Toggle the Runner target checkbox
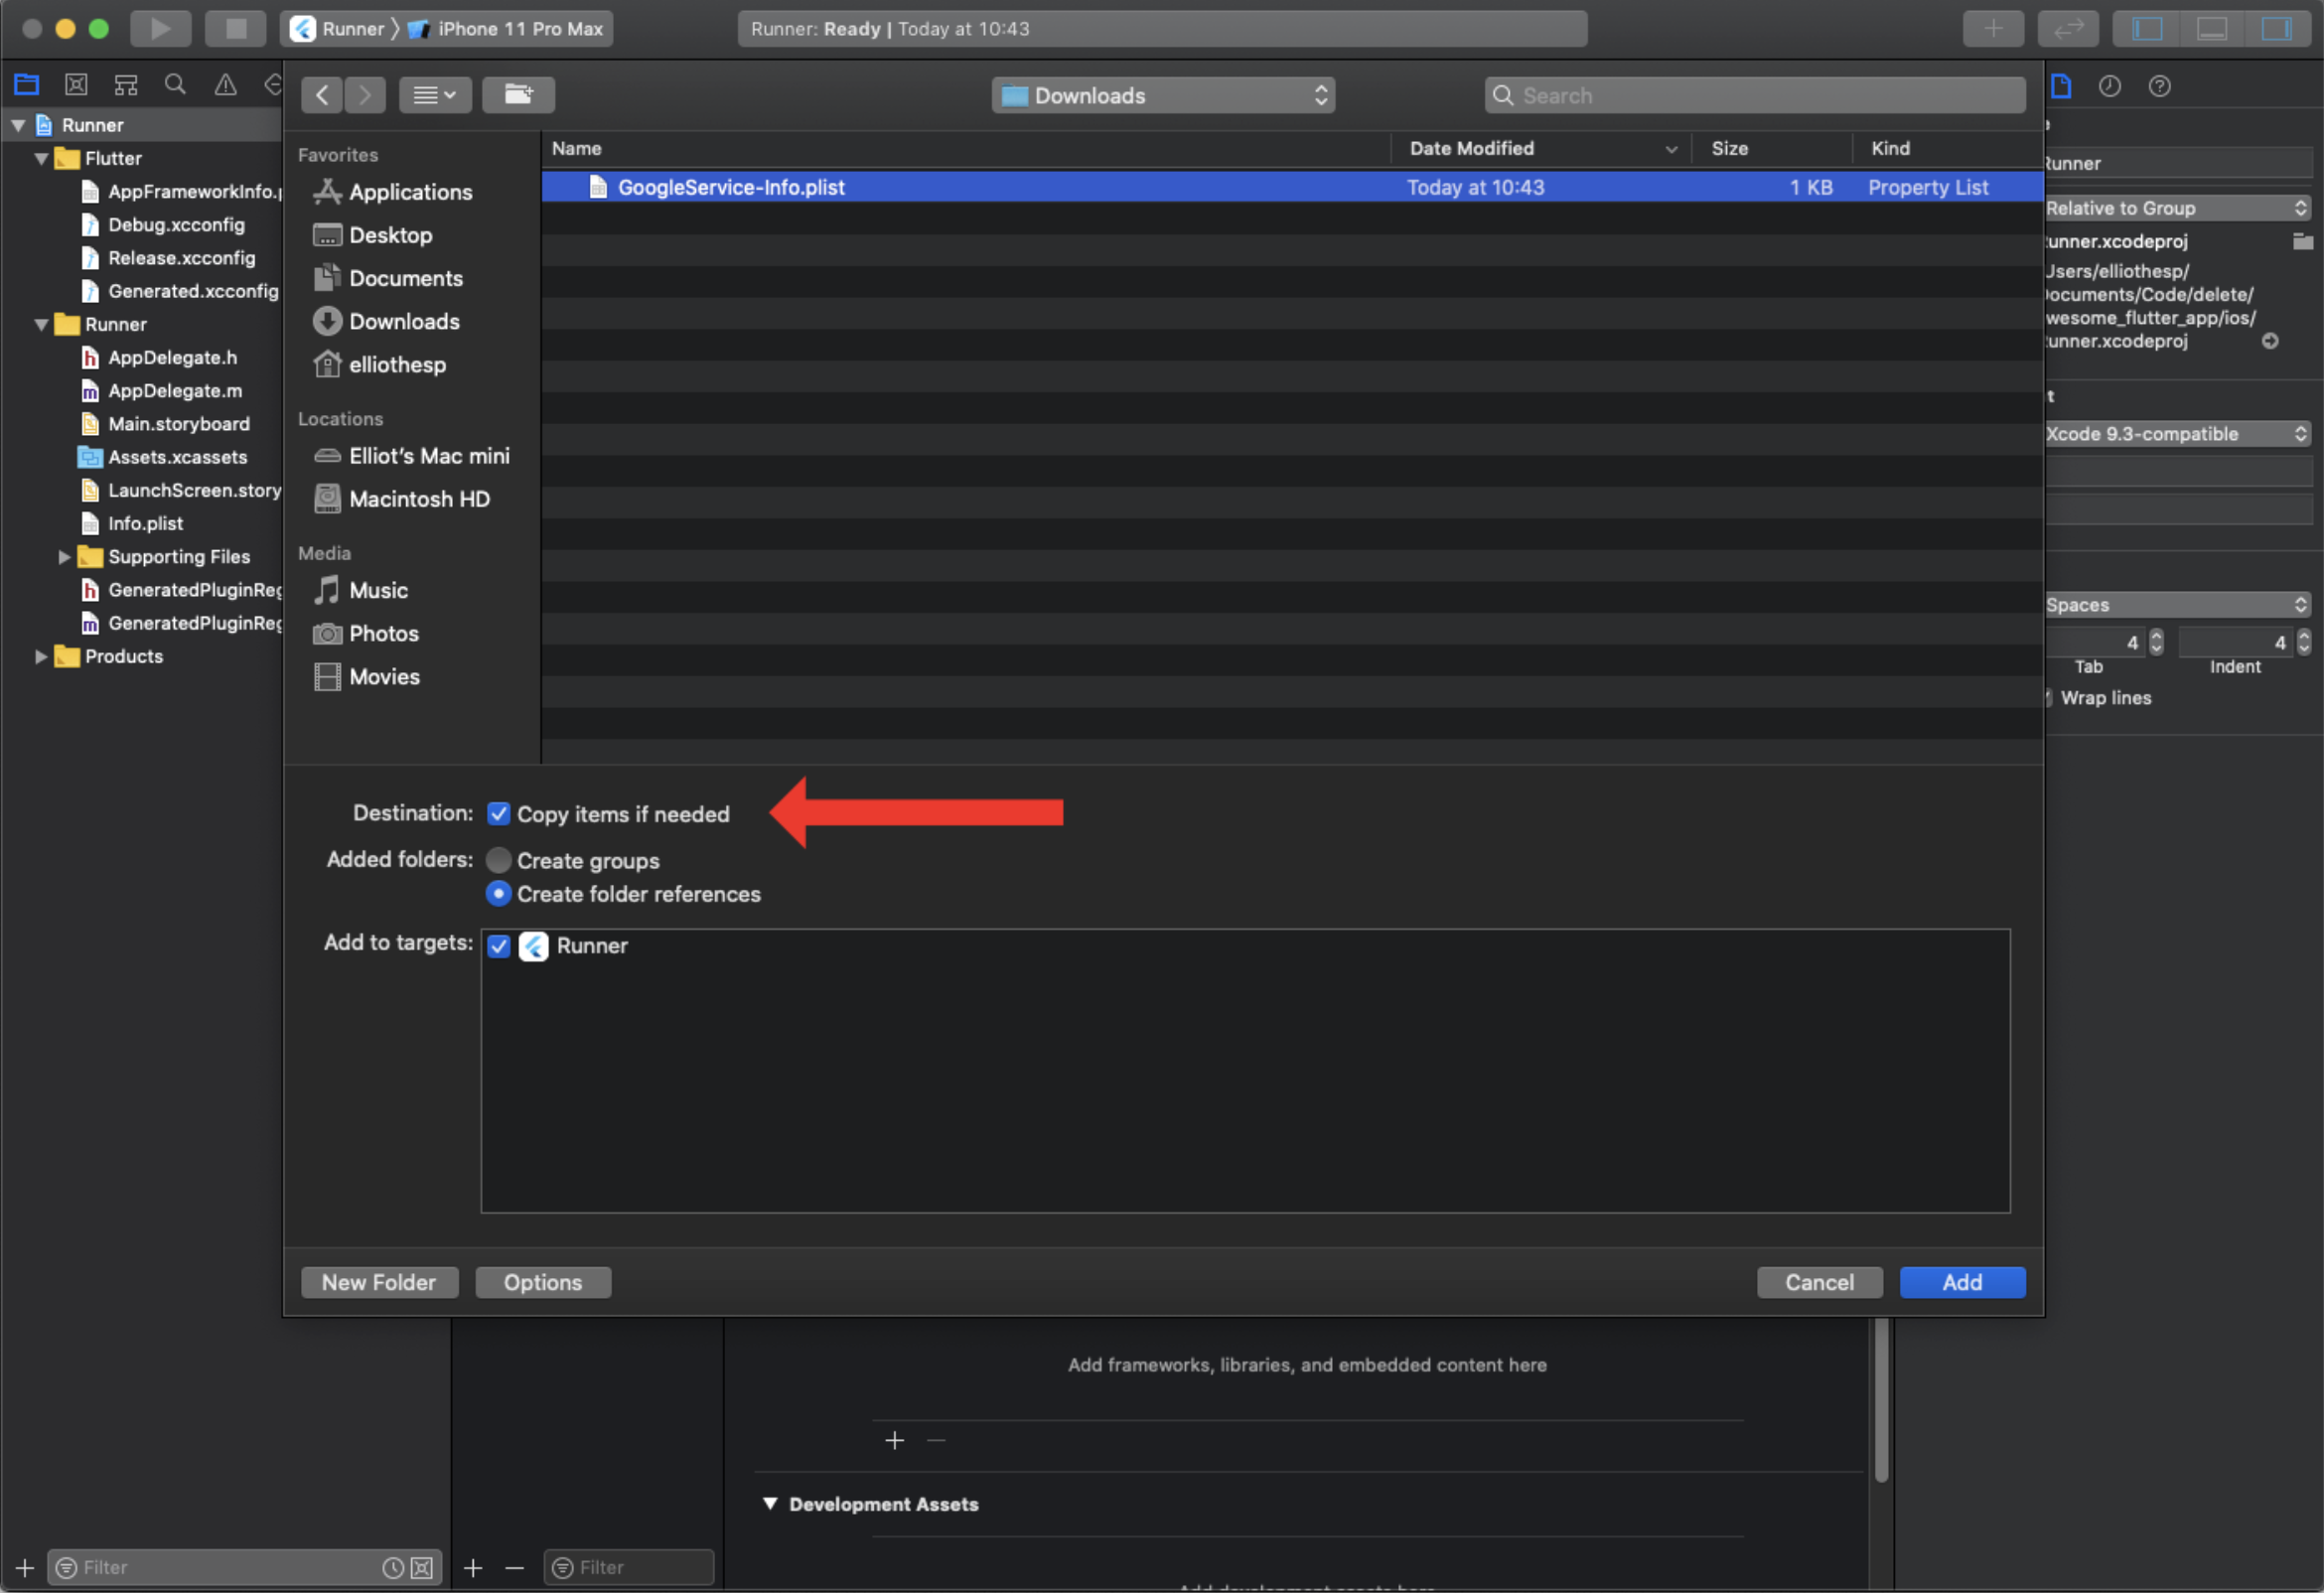 (498, 946)
